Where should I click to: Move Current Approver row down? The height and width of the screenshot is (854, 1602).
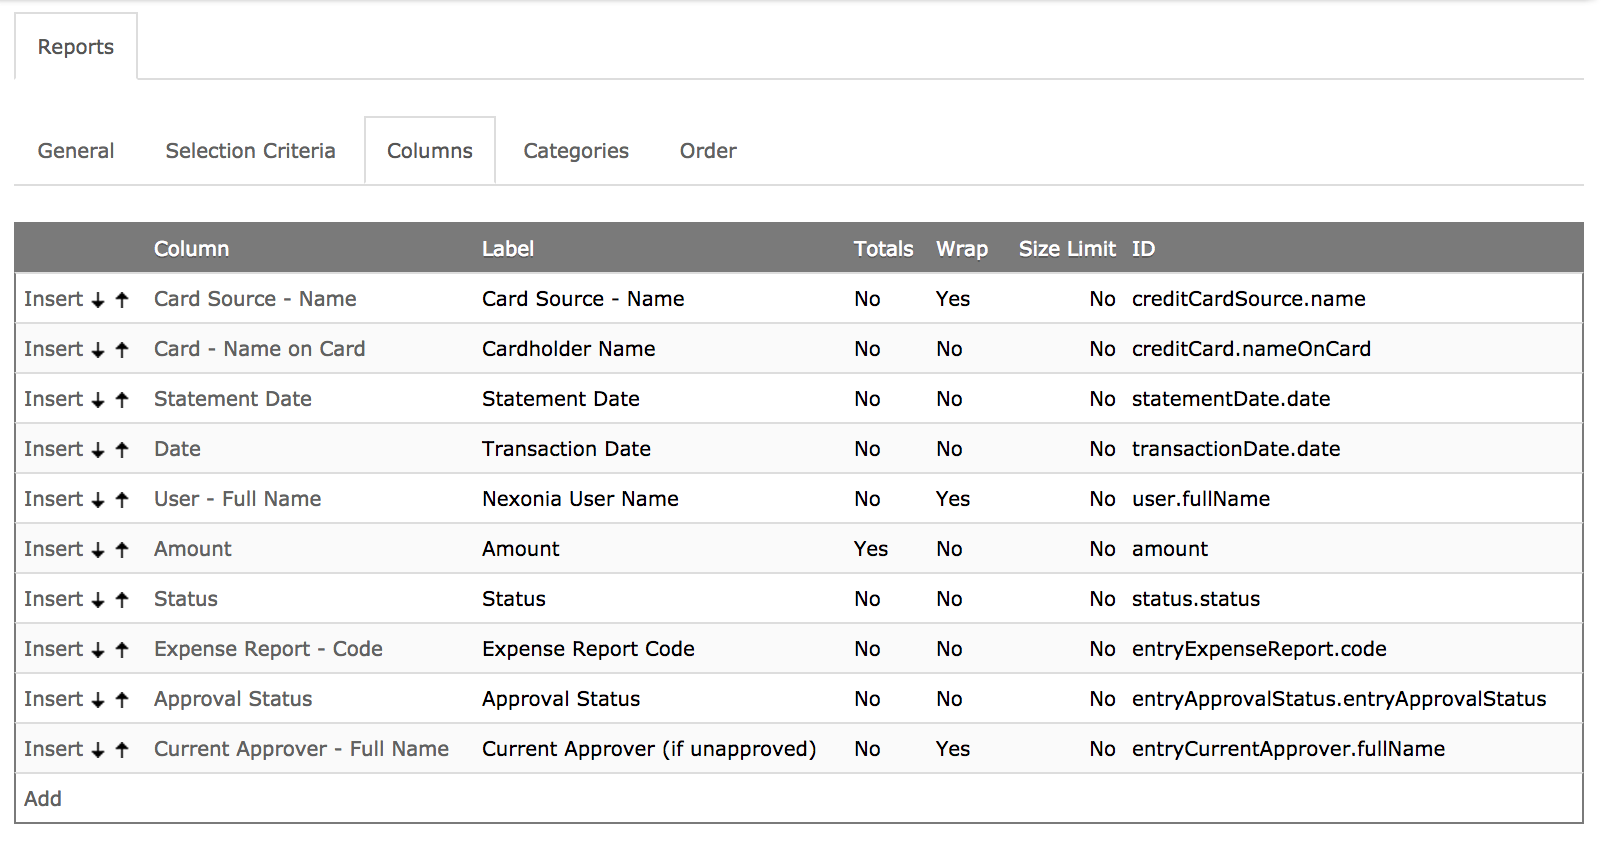tap(98, 750)
